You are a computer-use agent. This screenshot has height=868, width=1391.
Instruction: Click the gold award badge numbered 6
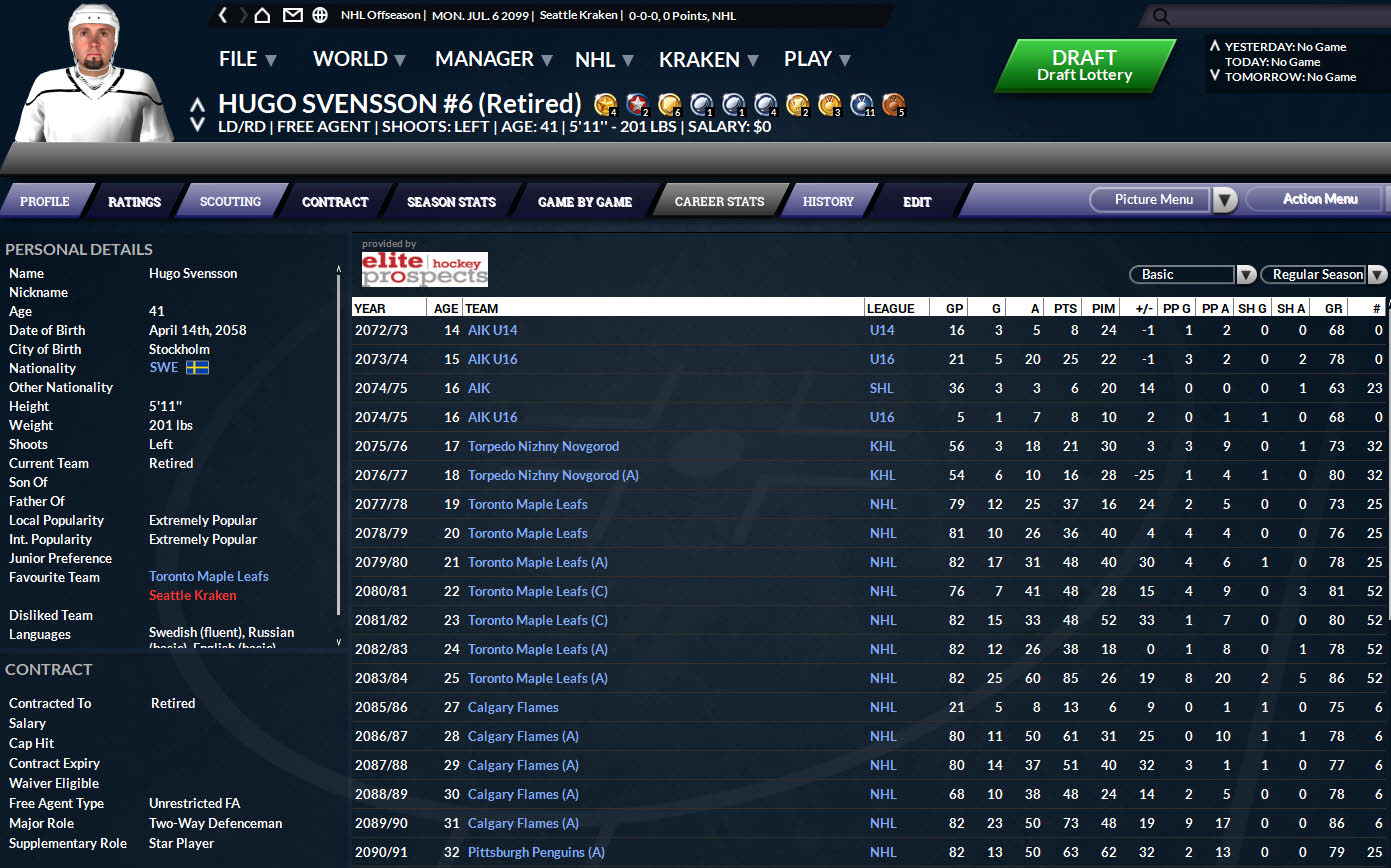669,103
